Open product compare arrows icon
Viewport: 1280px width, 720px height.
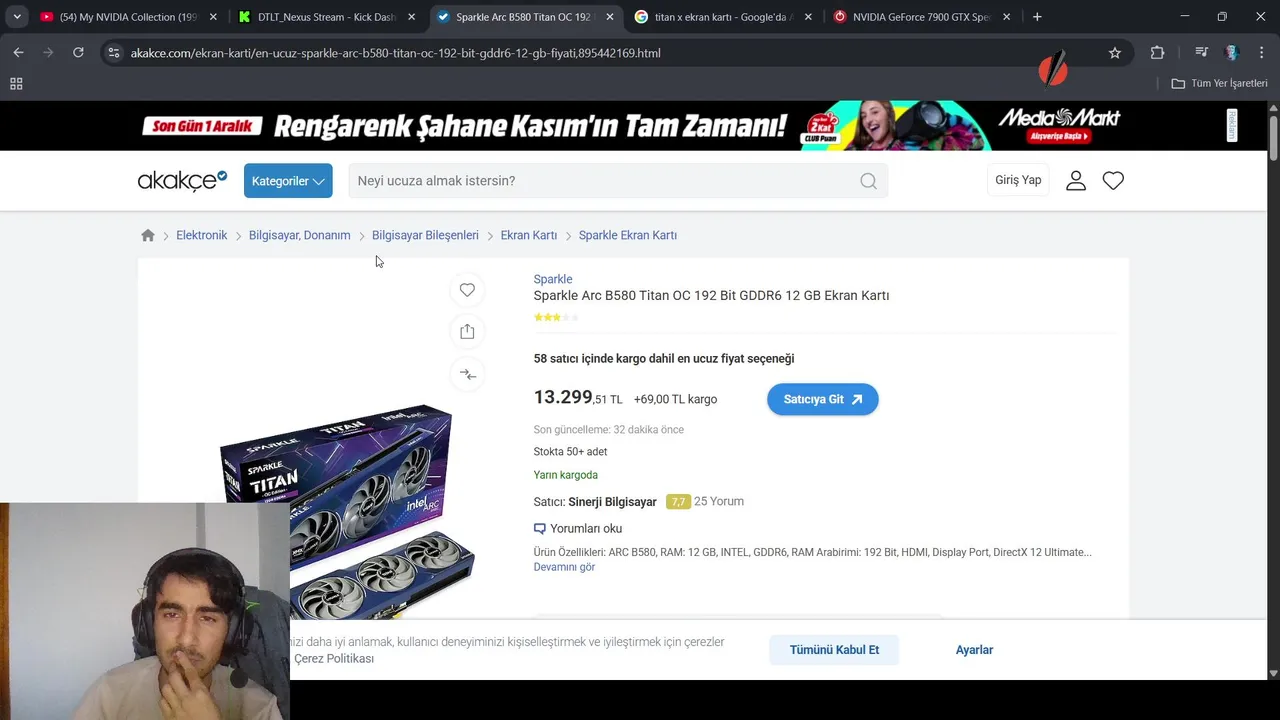(467, 374)
